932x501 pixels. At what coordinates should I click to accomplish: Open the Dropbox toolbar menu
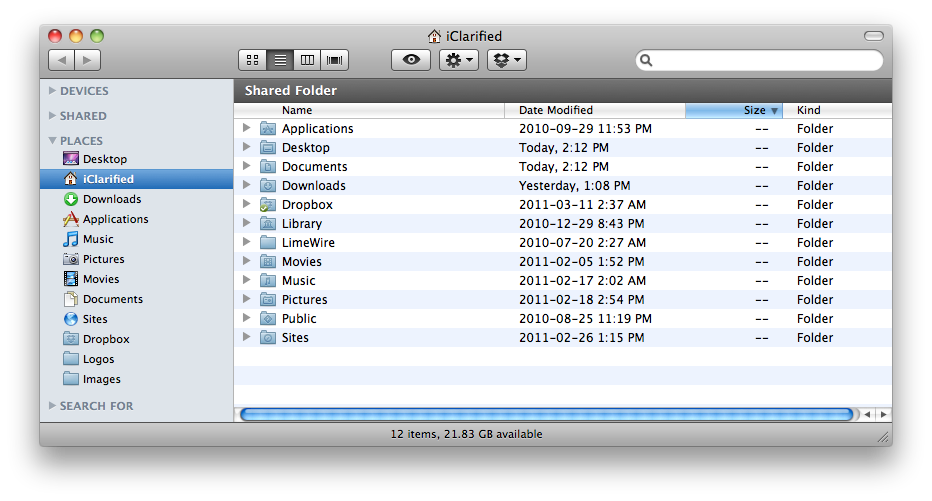[x=506, y=61]
